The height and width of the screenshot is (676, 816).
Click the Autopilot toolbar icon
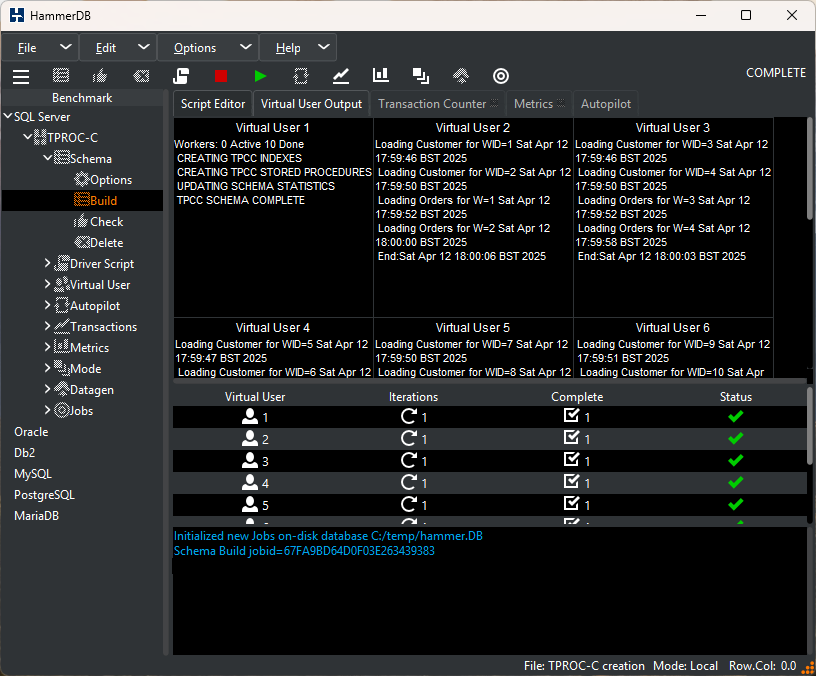(301, 76)
